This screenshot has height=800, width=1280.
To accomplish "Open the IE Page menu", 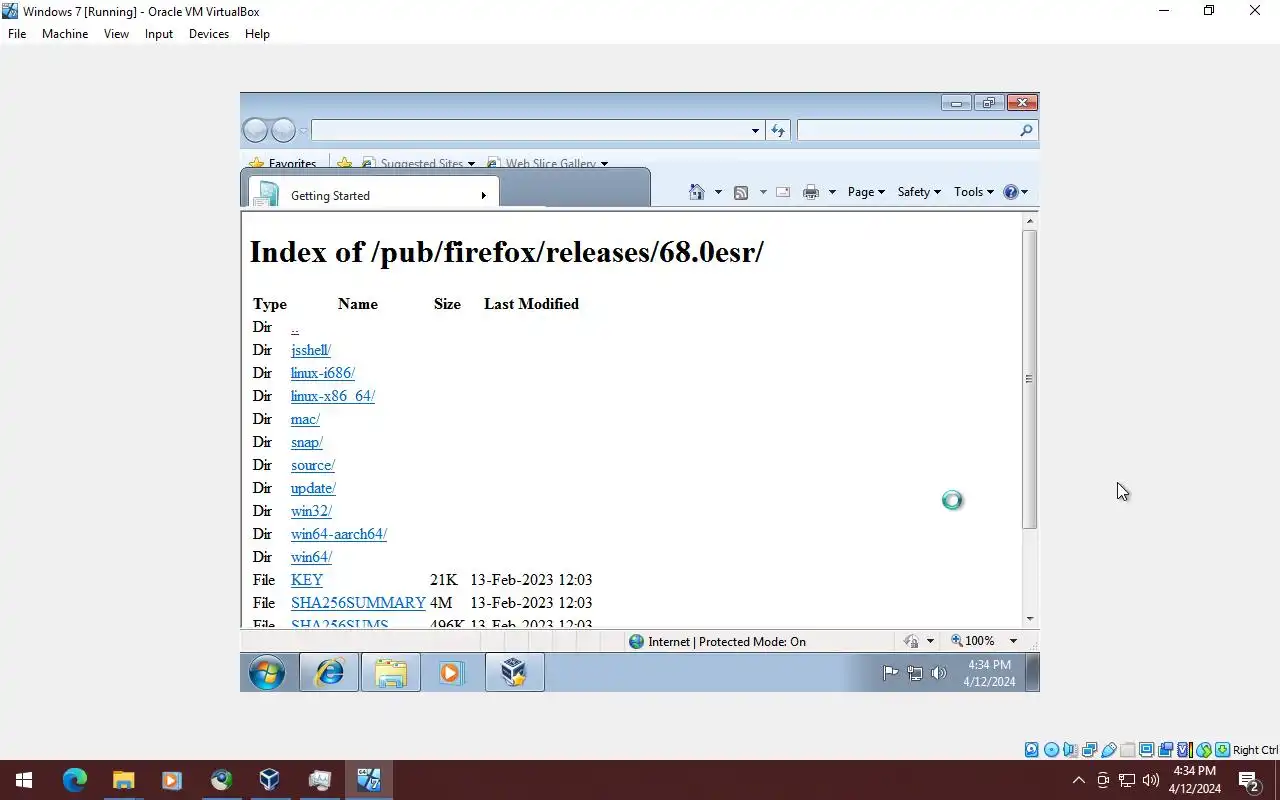I will point(866,192).
